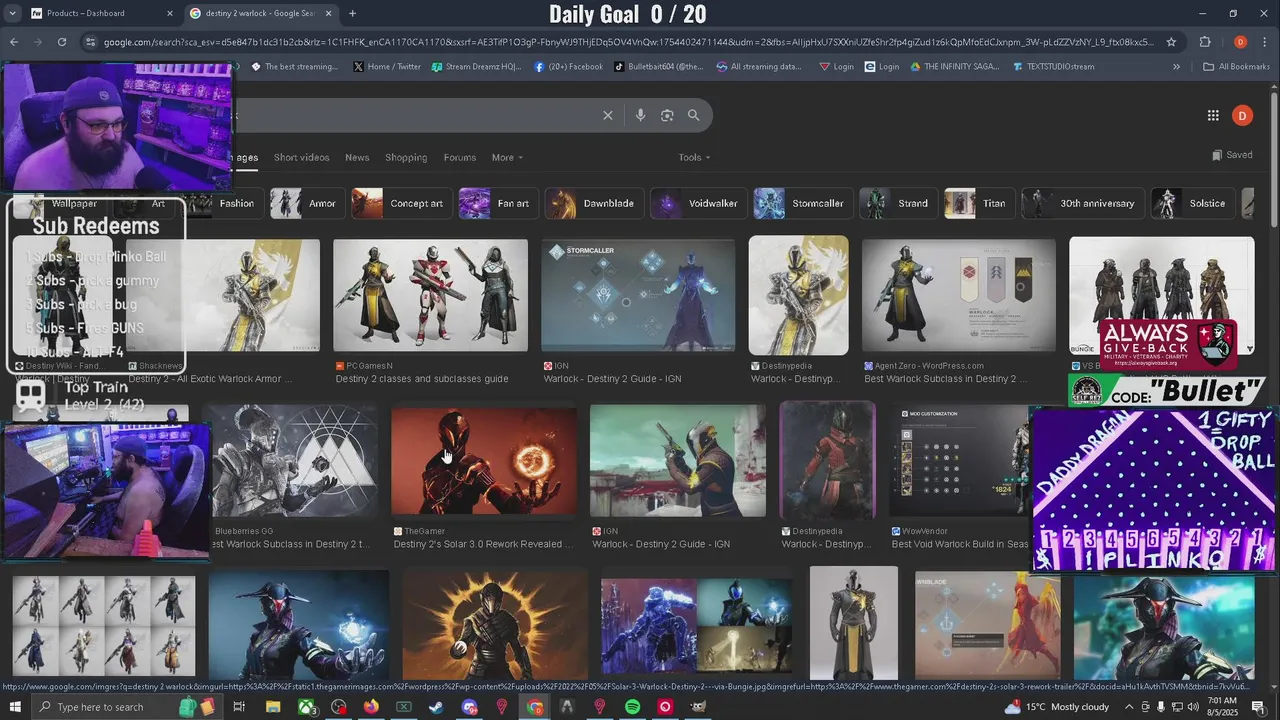1280x720 pixels.
Task: Clear the Google search box text
Action: tap(607, 115)
